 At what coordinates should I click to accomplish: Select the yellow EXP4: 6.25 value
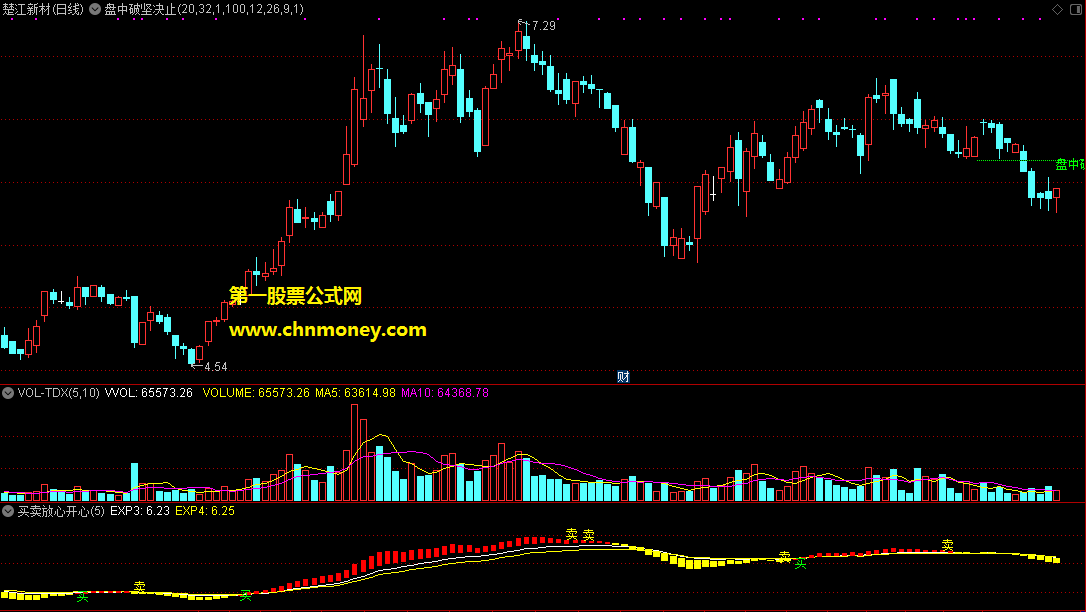click(205, 511)
